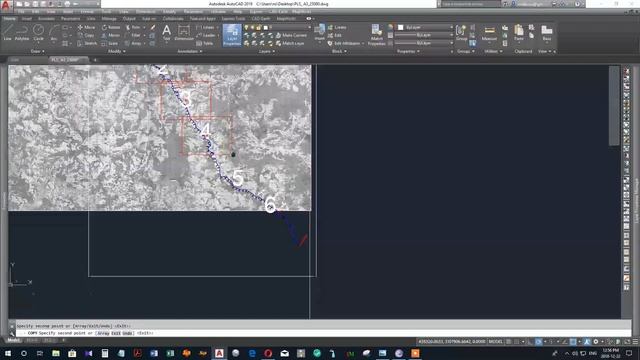Screen dimensions: 640x360
Task: Click MODEL space toggle in status bar
Action: [495, 342]
